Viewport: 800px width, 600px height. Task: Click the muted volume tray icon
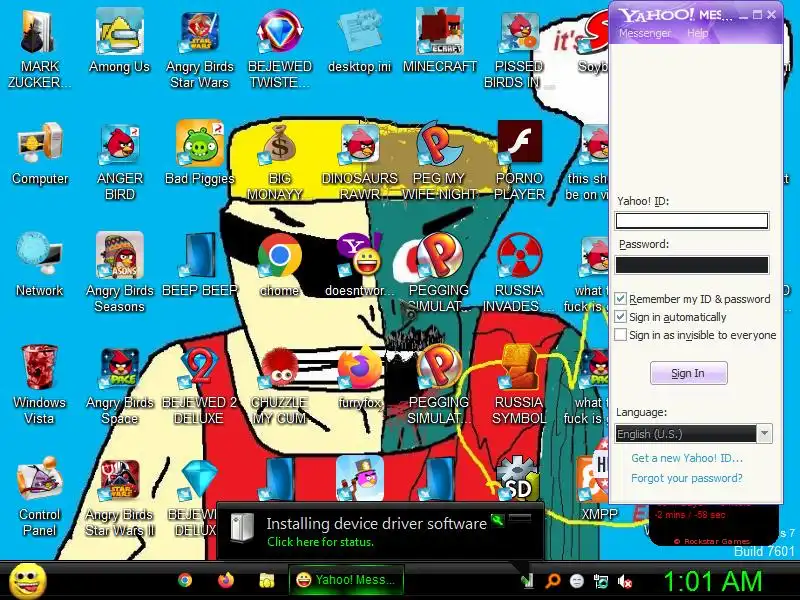624,581
